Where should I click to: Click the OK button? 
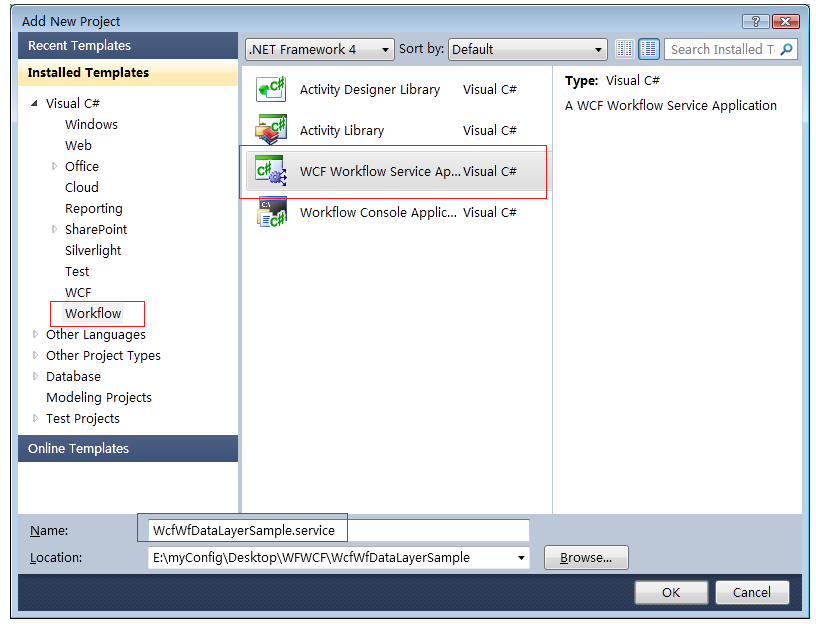(x=671, y=592)
